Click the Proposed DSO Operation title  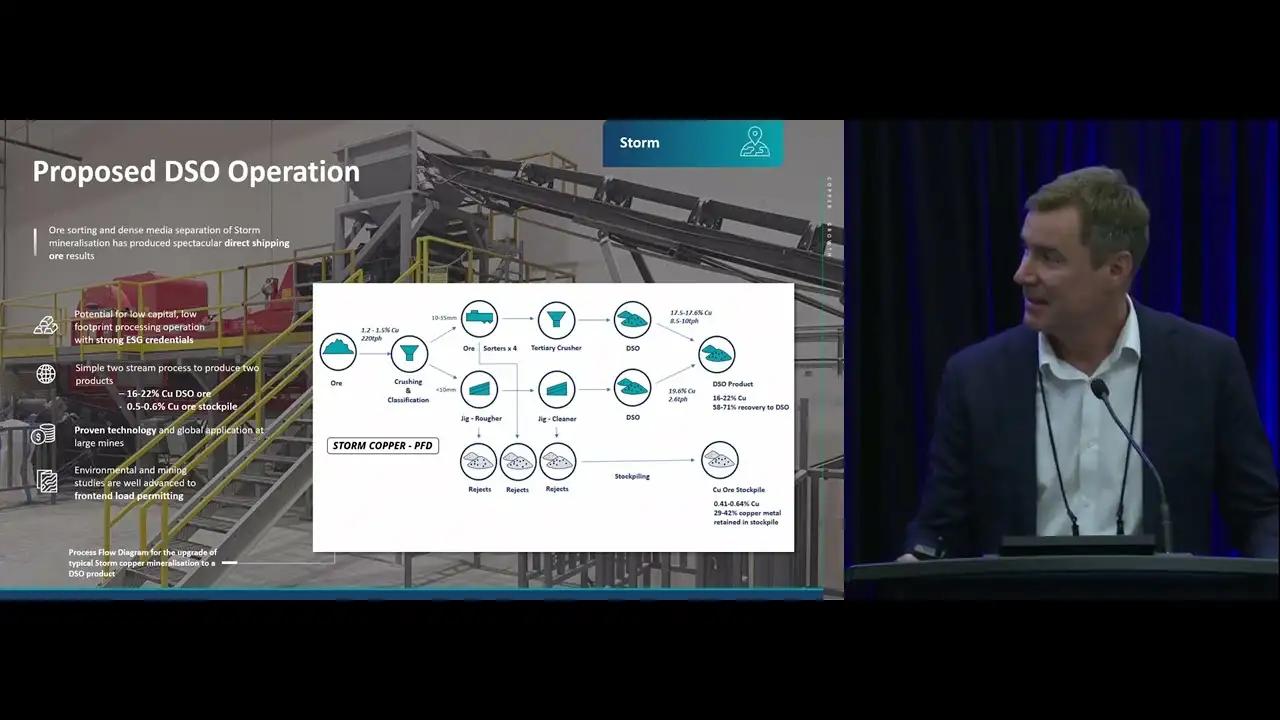point(196,171)
